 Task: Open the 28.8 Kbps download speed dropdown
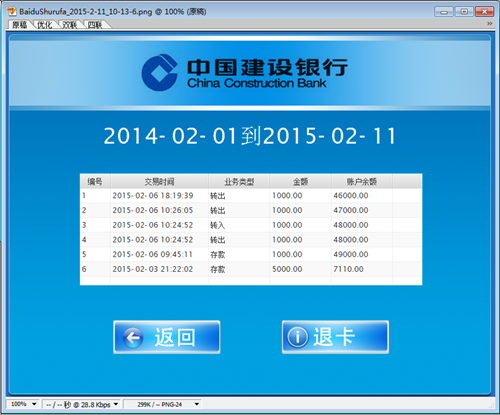[x=82, y=404]
